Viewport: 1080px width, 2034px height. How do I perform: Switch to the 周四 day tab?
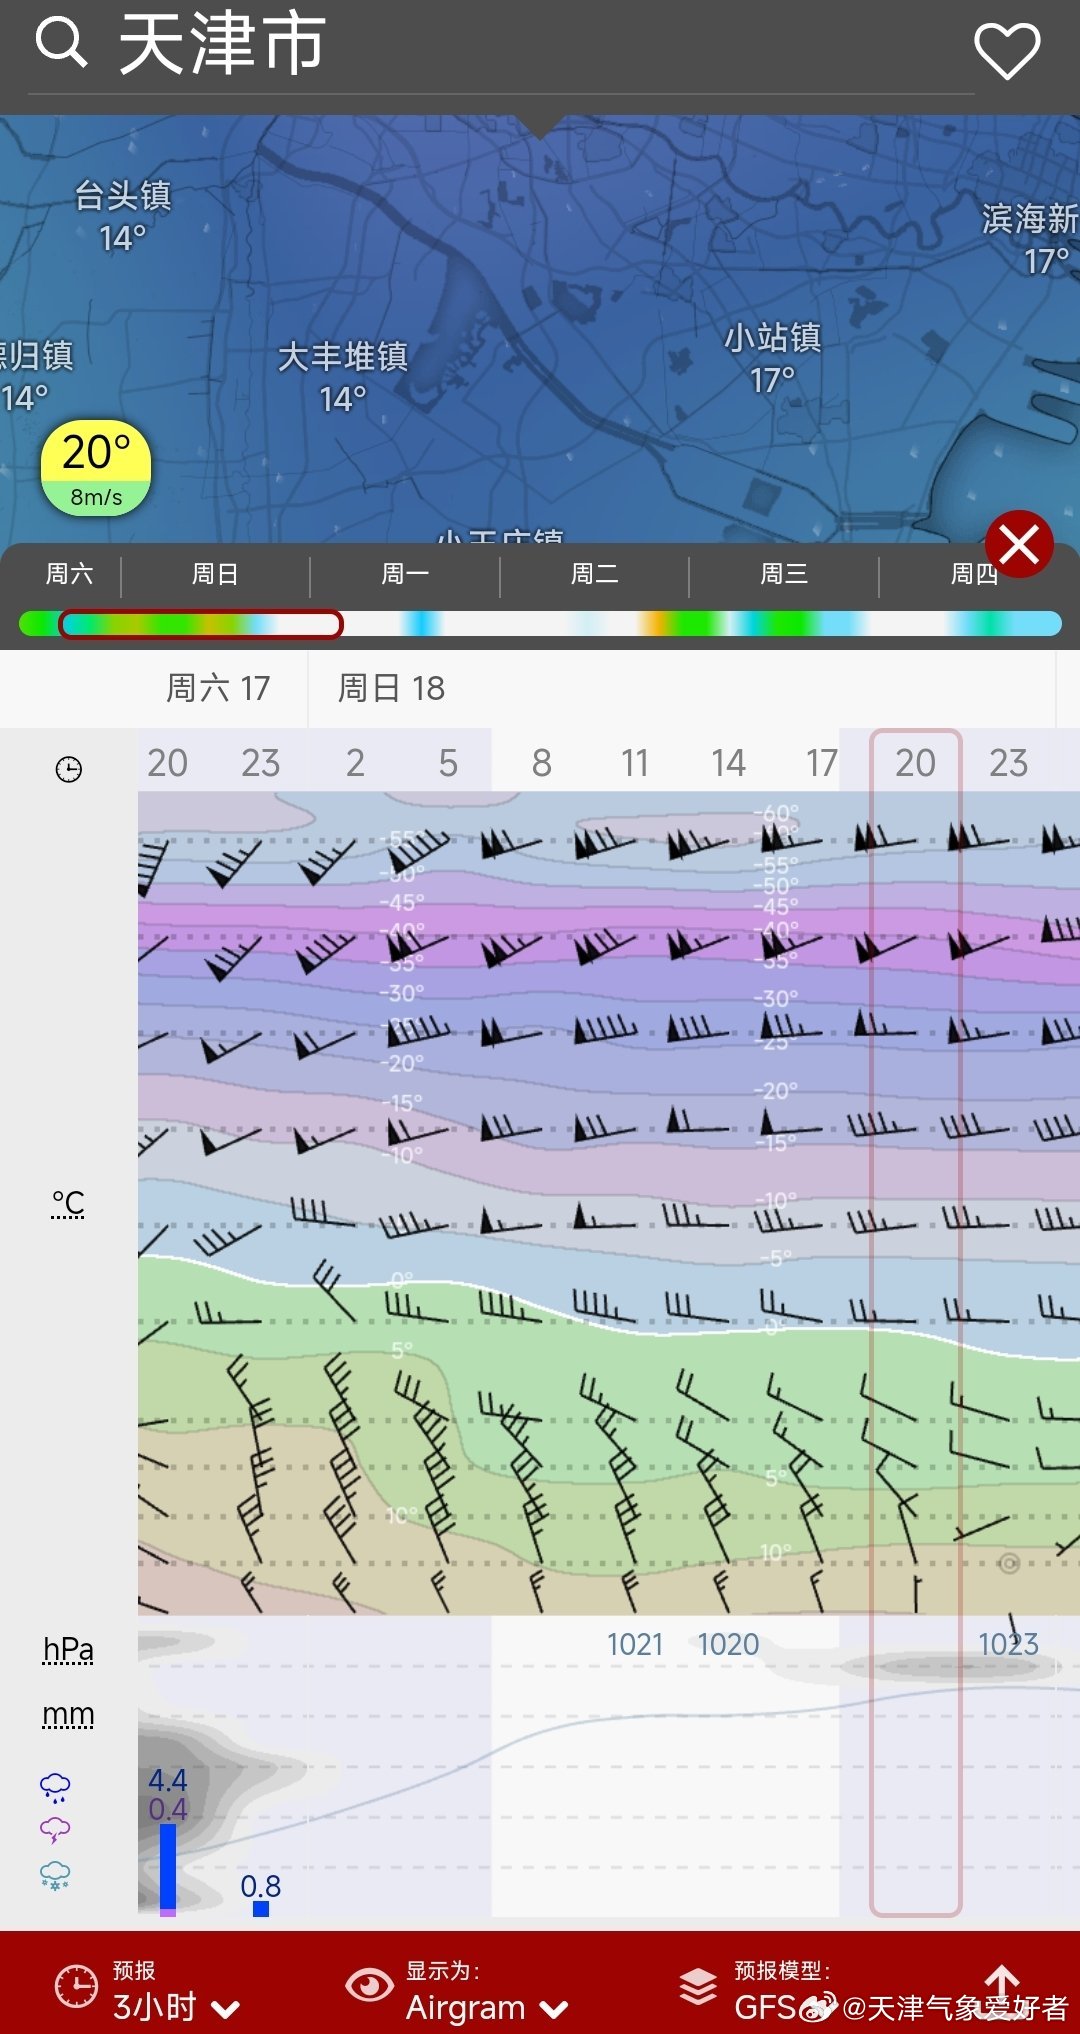[x=974, y=574]
